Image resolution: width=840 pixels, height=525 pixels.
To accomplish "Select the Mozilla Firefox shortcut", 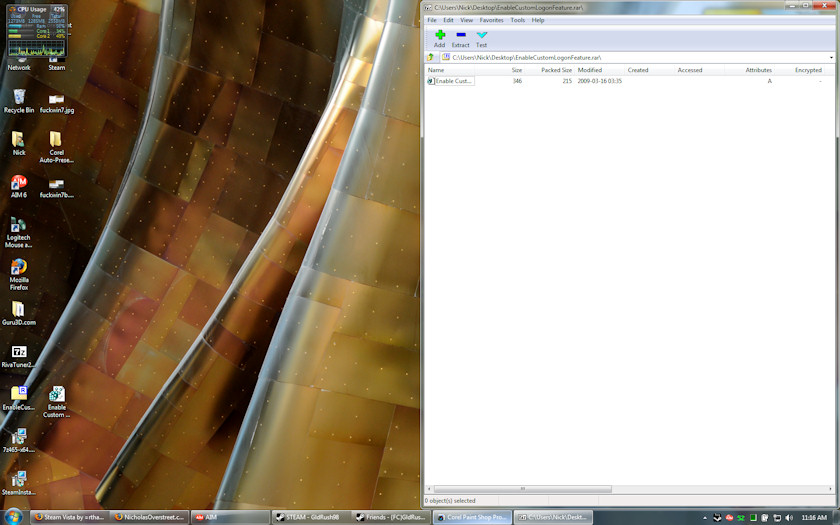I will tap(19, 275).
